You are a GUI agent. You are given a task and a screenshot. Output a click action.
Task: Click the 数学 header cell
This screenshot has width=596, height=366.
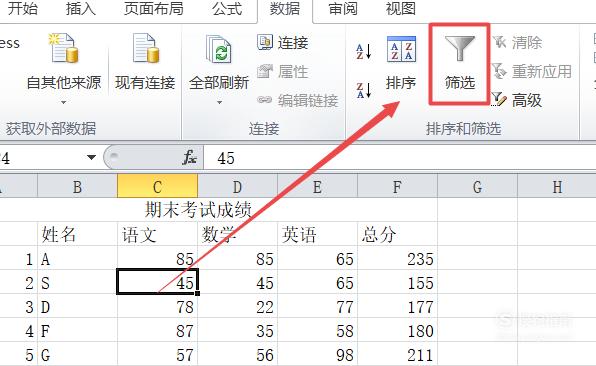(x=238, y=234)
